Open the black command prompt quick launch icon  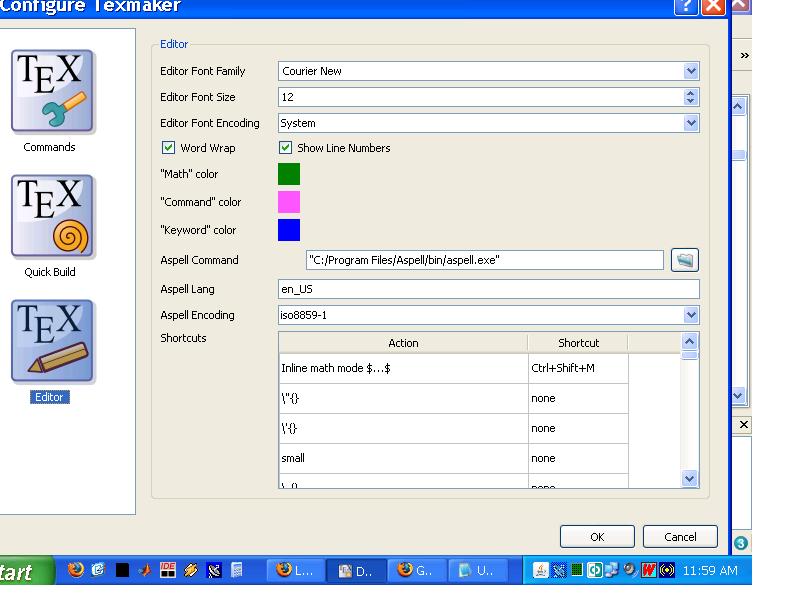click(122, 570)
